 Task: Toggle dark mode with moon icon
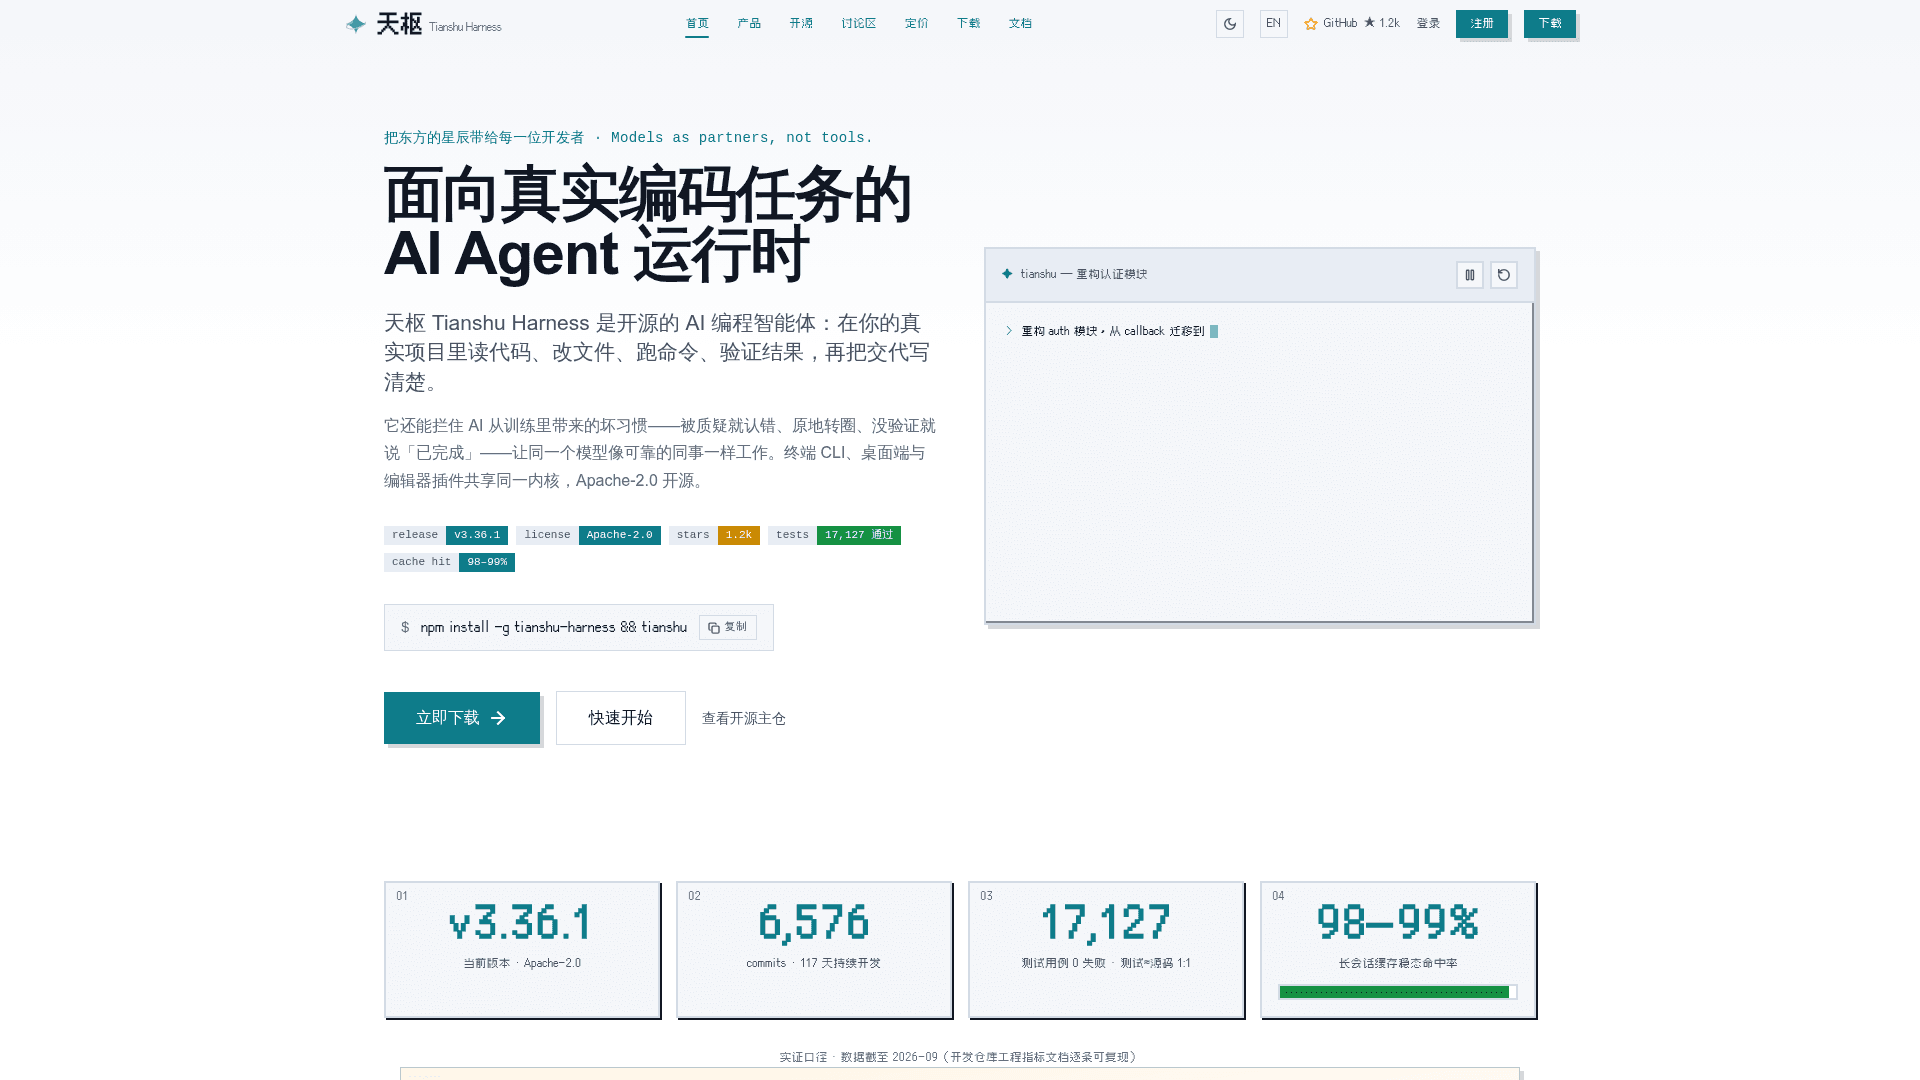[1230, 24]
